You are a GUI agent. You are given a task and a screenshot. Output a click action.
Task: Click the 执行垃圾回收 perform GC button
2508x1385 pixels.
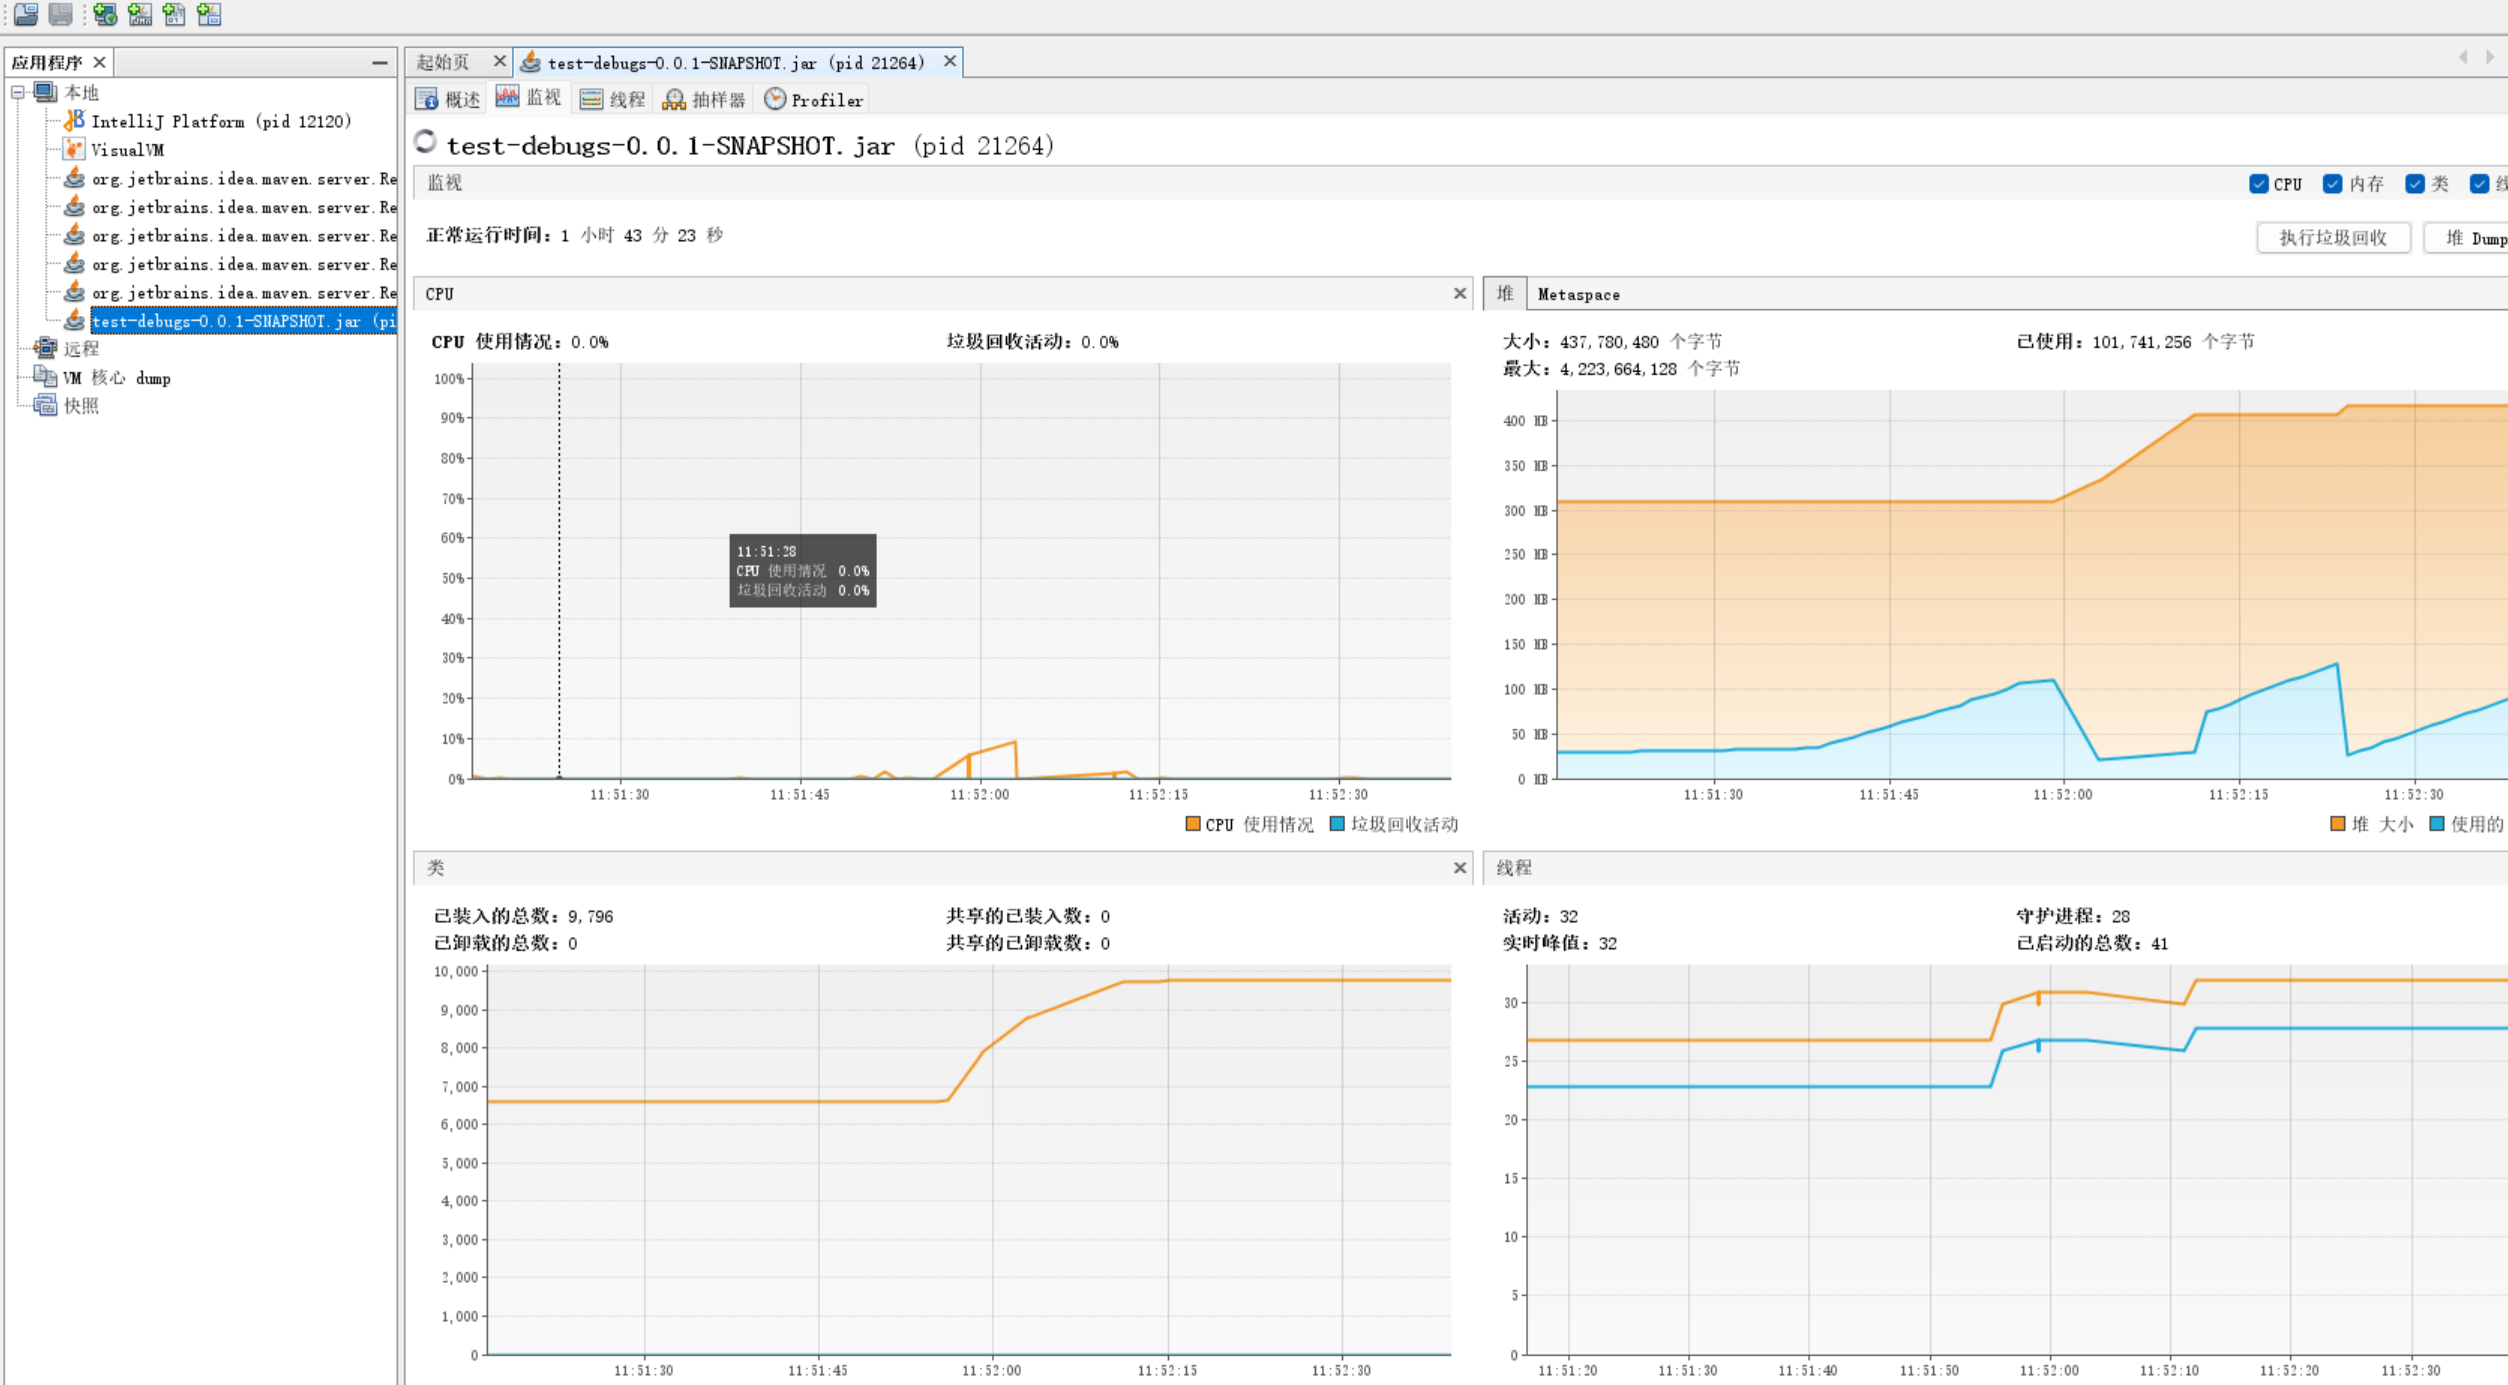2333,238
